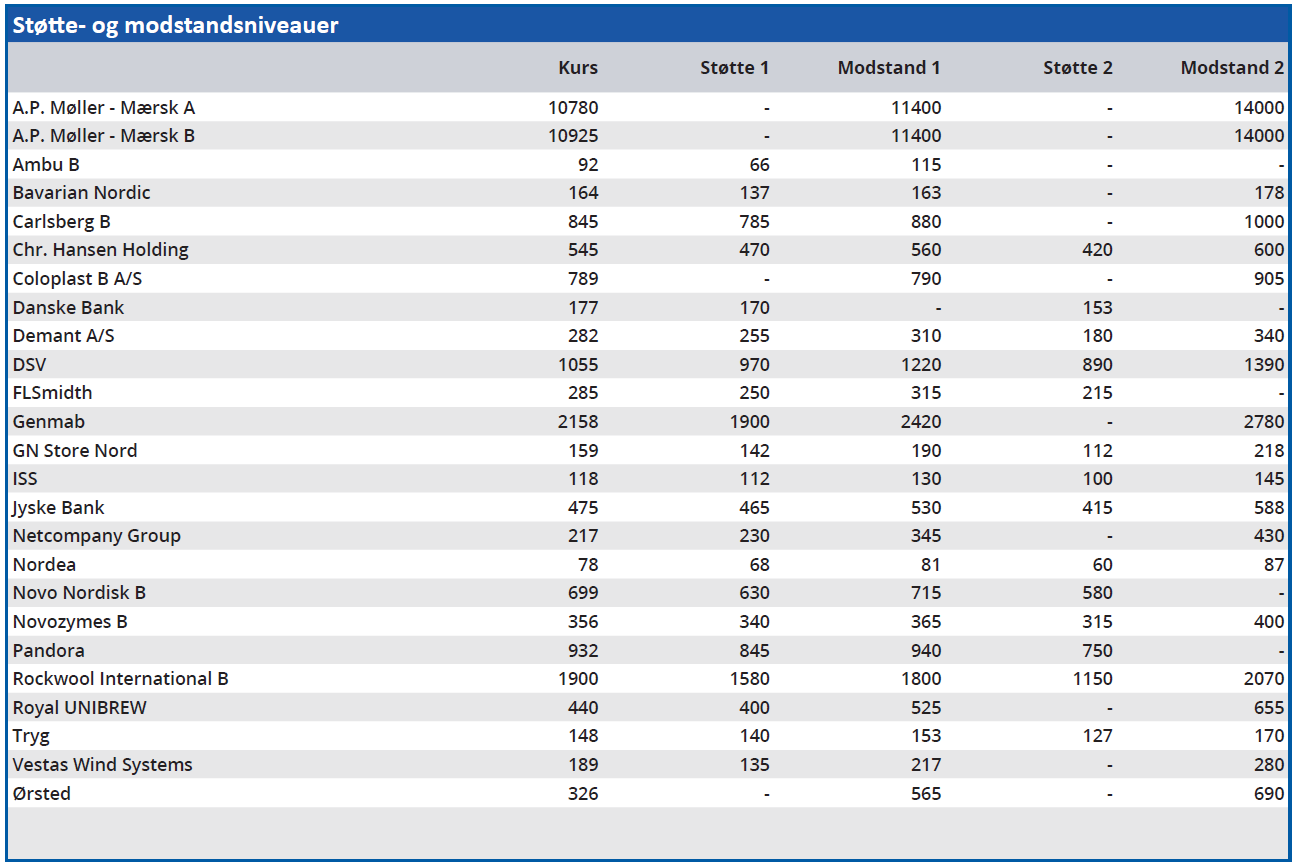The width and height of the screenshot is (1296, 865).
Task: Click Genmab Kurs value 2158
Action: (x=578, y=422)
